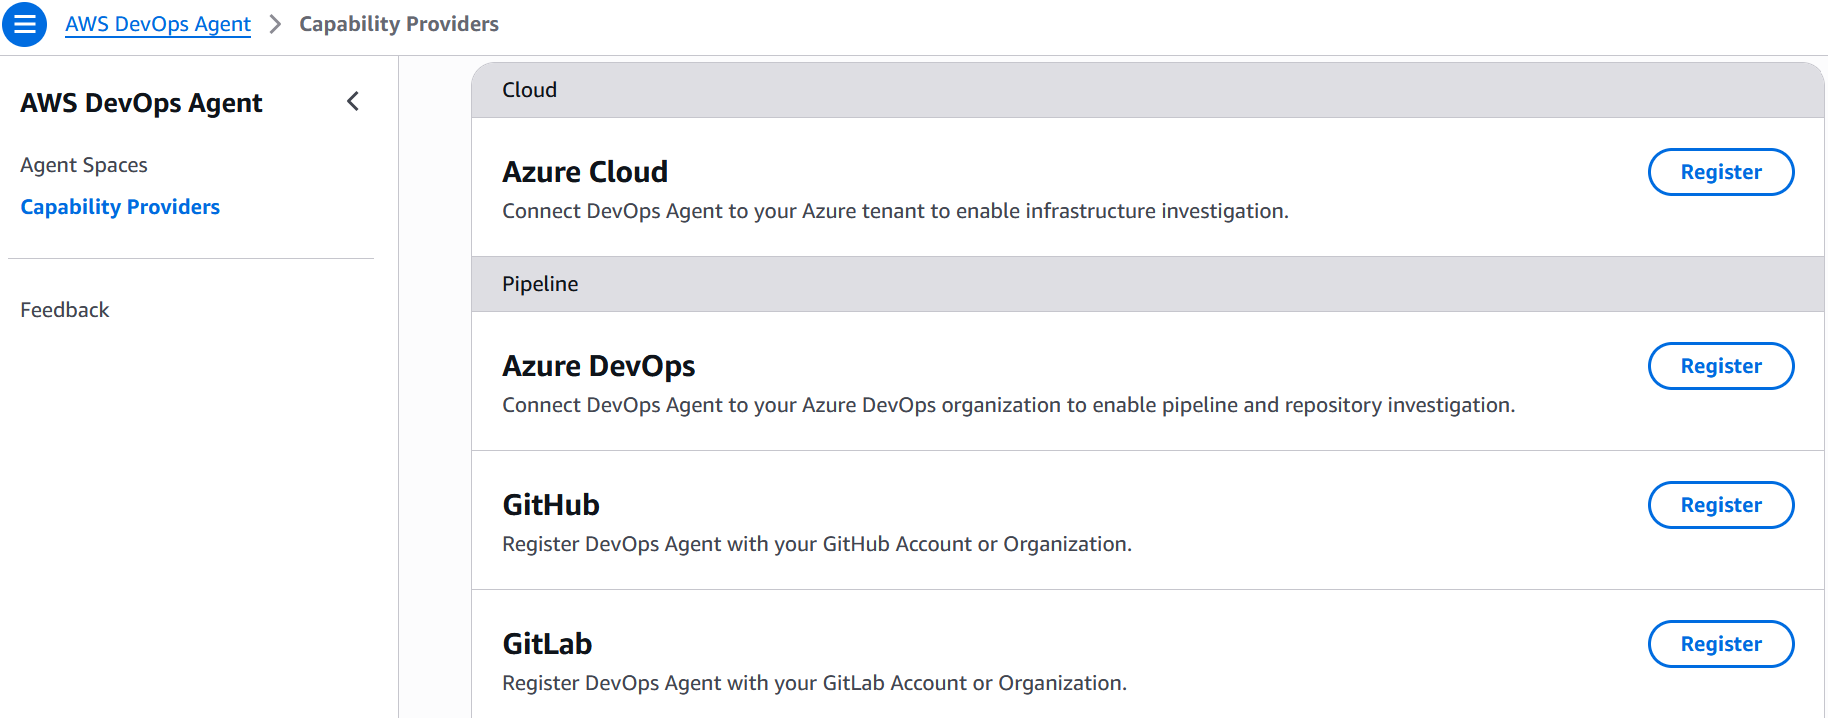Follow the AWS DevOps Agent breadcrumb link
This screenshot has height=718, width=1828.
pyautogui.click(x=158, y=24)
